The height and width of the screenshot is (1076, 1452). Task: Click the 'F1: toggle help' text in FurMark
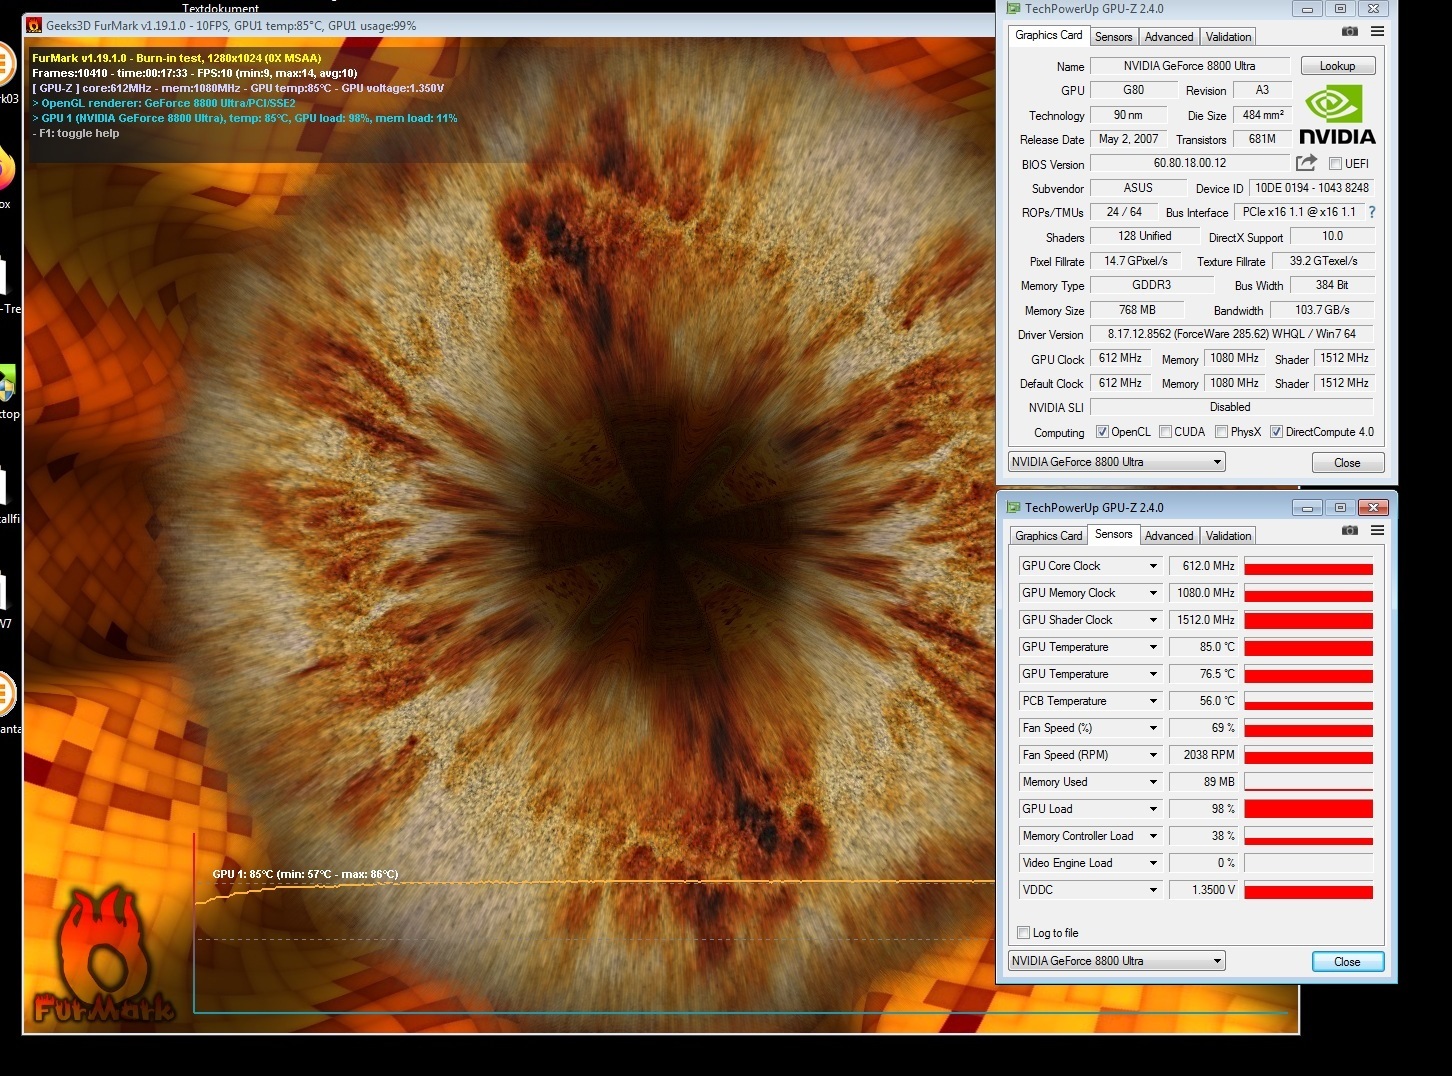[77, 133]
